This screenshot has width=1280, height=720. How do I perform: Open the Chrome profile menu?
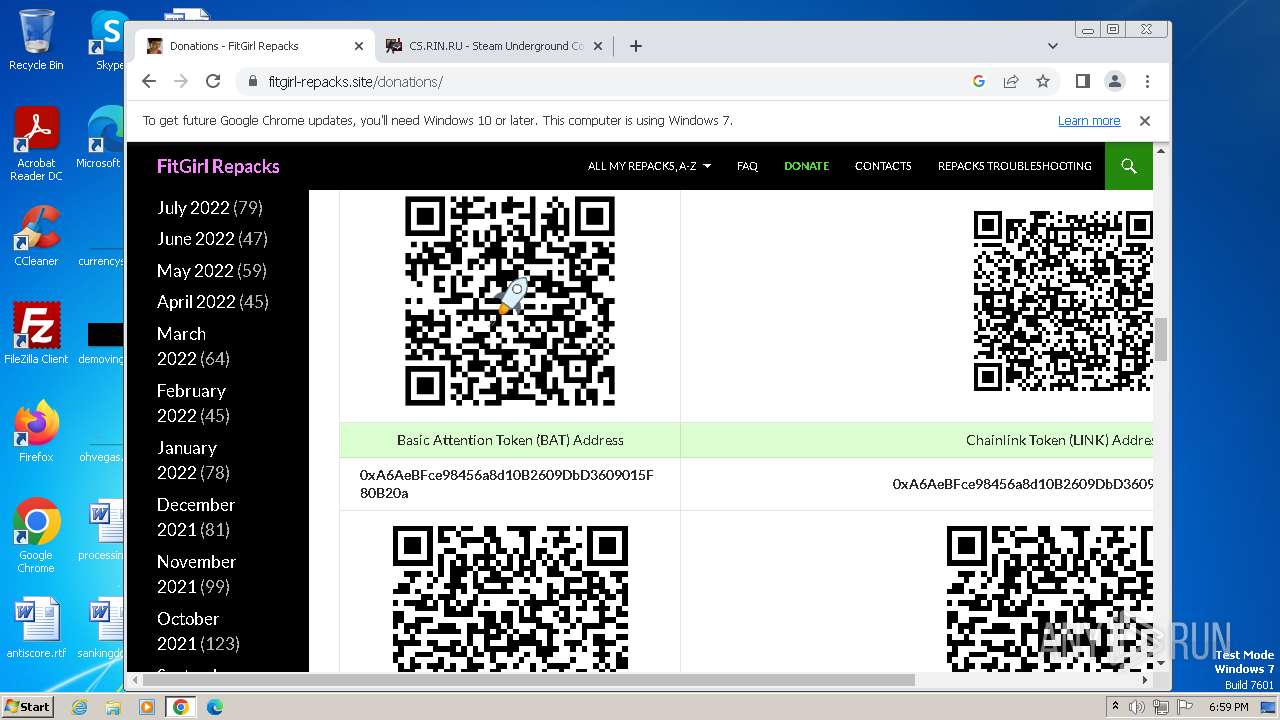[x=1114, y=81]
